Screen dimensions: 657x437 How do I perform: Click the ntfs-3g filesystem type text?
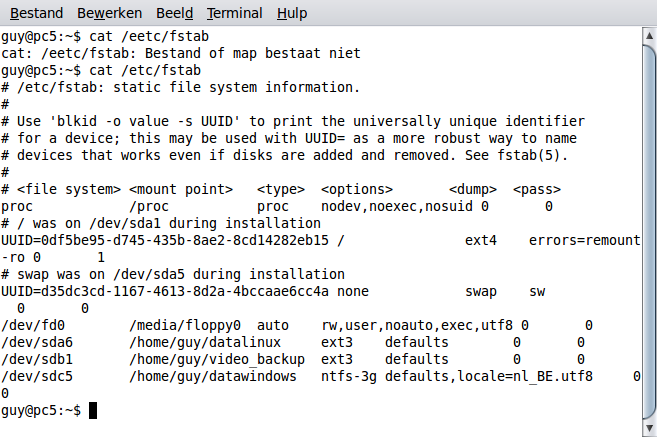(352, 376)
